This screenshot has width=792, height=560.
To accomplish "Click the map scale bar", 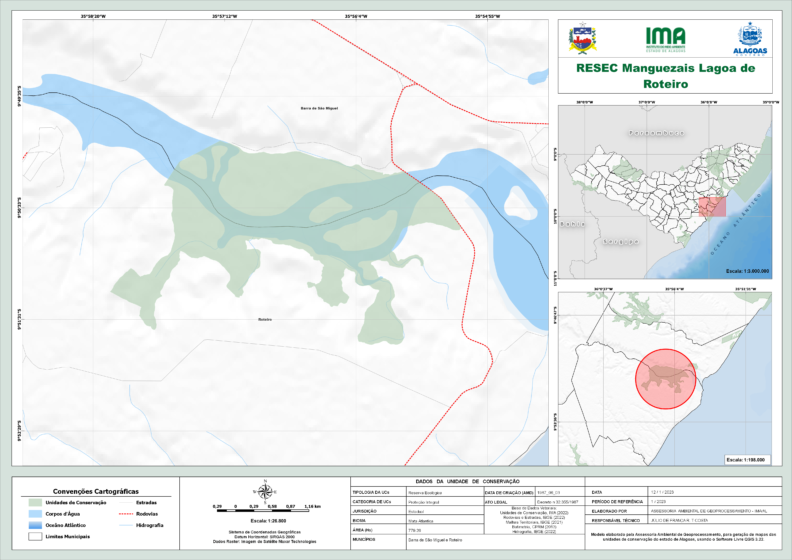I will pos(263,511).
